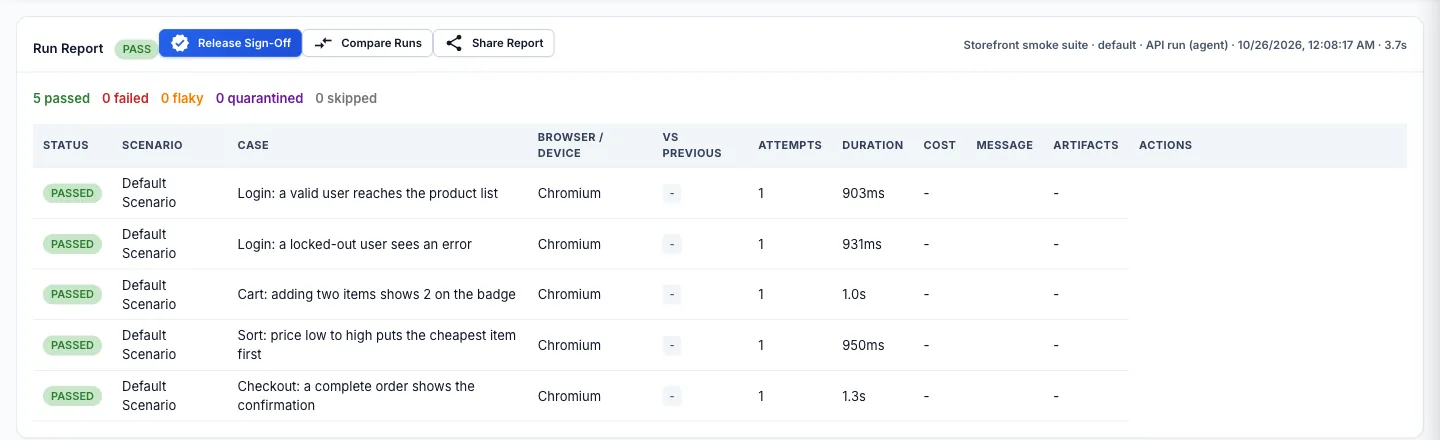Viewport: 1440px width, 440px height.
Task: Click the DURATION column header
Action: point(872,145)
